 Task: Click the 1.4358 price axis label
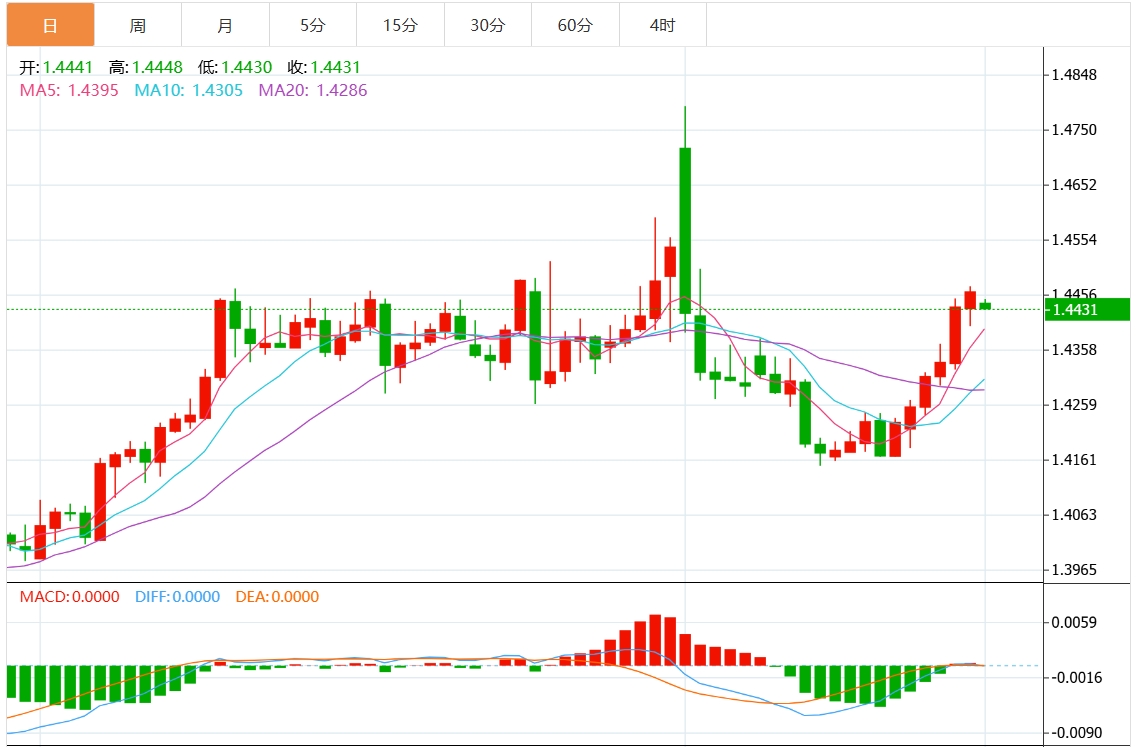click(x=1074, y=350)
